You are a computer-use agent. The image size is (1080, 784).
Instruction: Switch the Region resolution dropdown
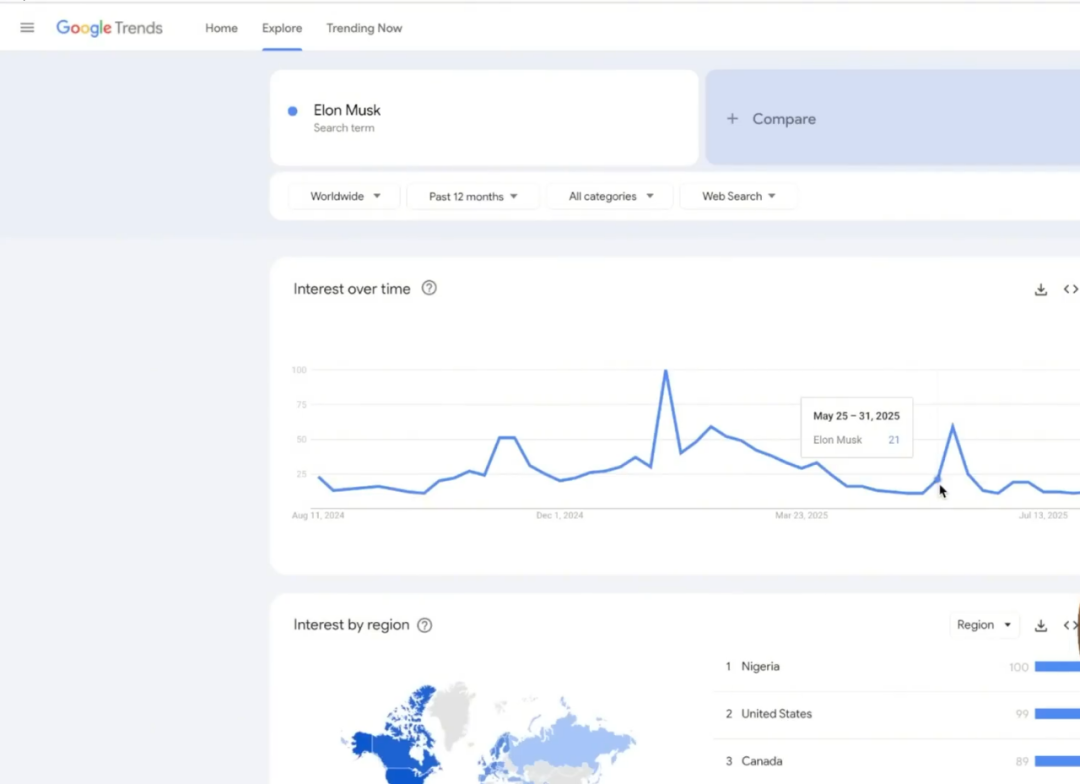(984, 625)
